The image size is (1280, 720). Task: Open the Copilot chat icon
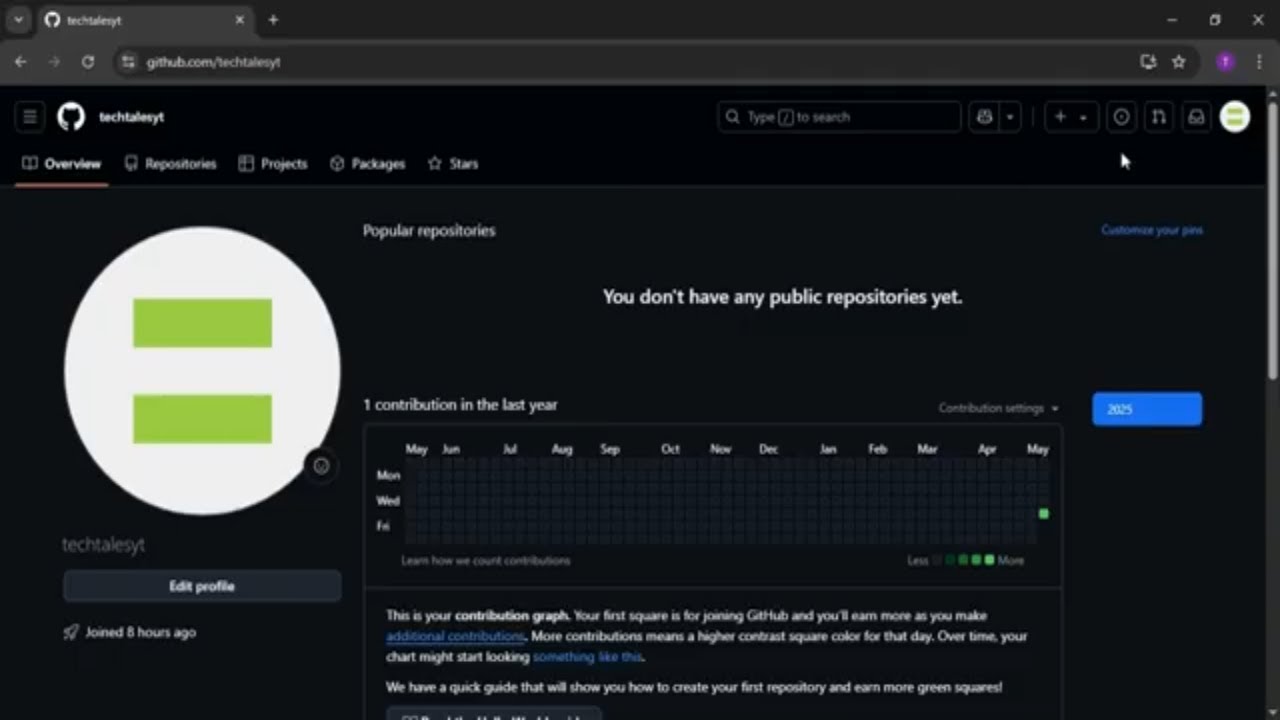984,117
